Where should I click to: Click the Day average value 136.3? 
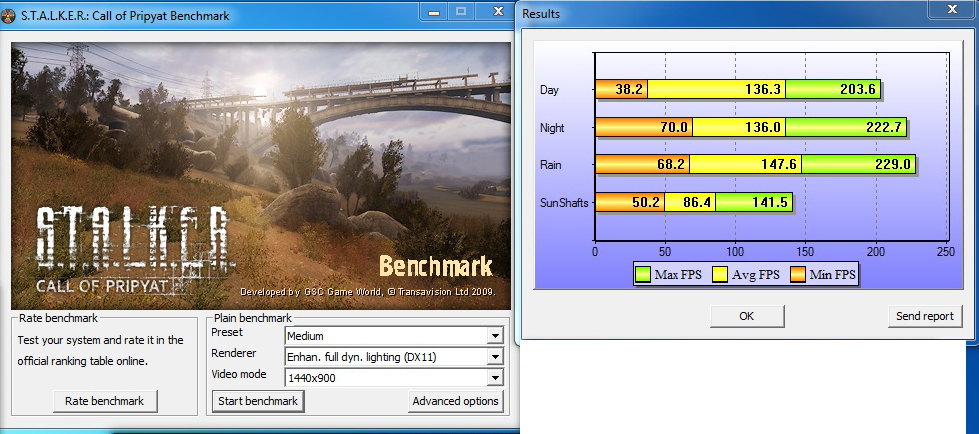(763, 90)
